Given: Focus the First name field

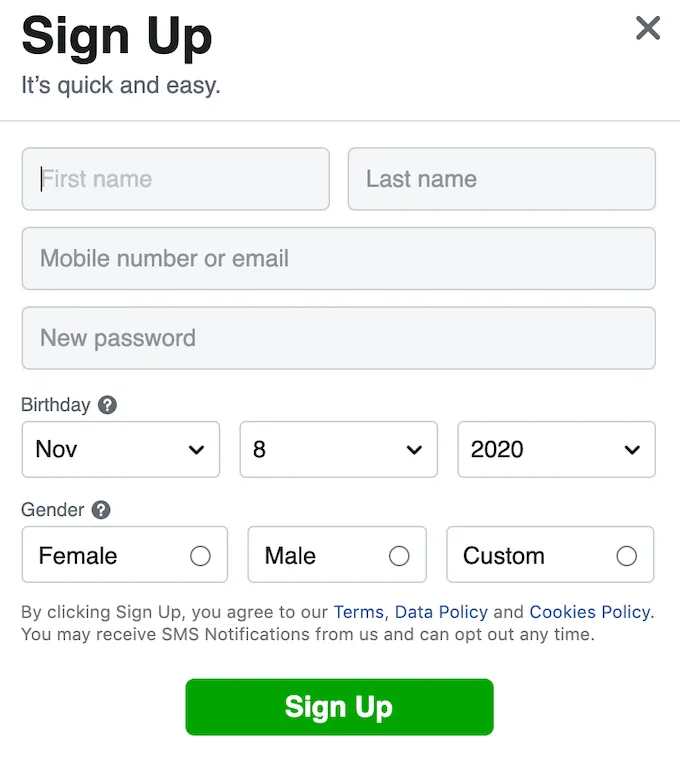Looking at the screenshot, I should [175, 179].
